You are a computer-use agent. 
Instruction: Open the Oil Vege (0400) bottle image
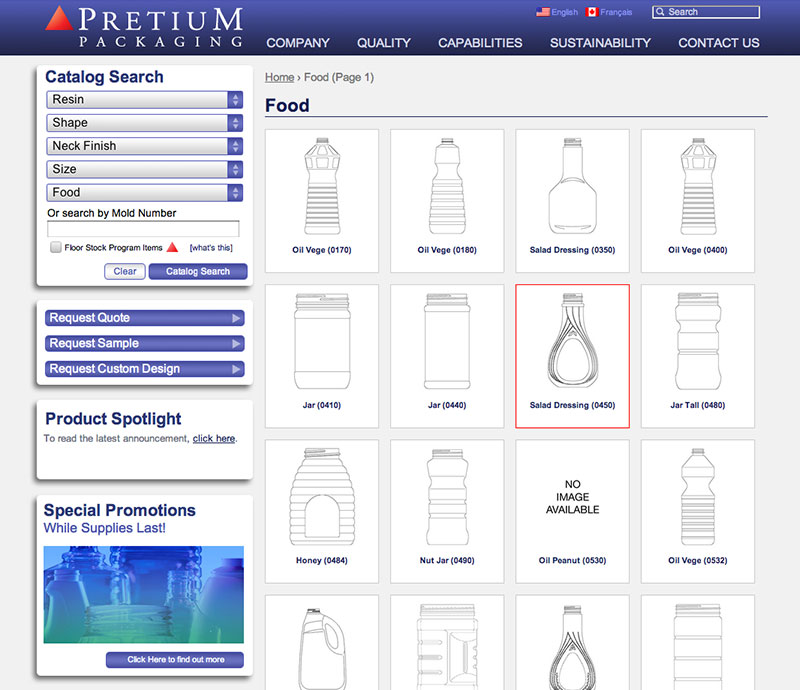coord(698,186)
